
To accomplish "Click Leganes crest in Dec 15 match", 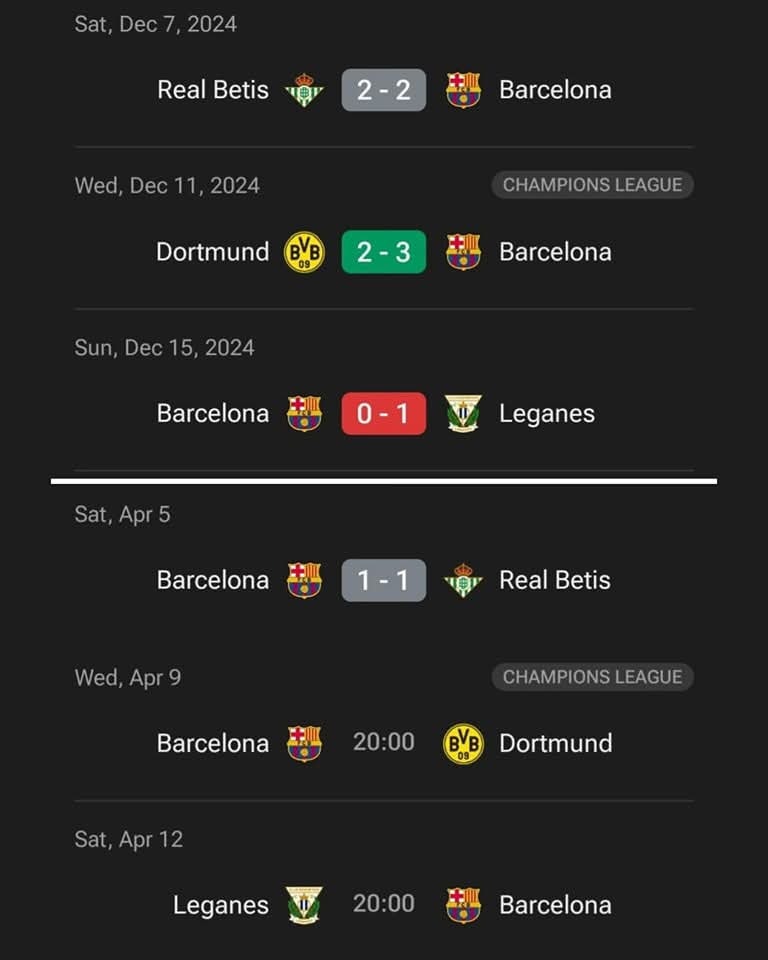I will pyautogui.click(x=463, y=413).
